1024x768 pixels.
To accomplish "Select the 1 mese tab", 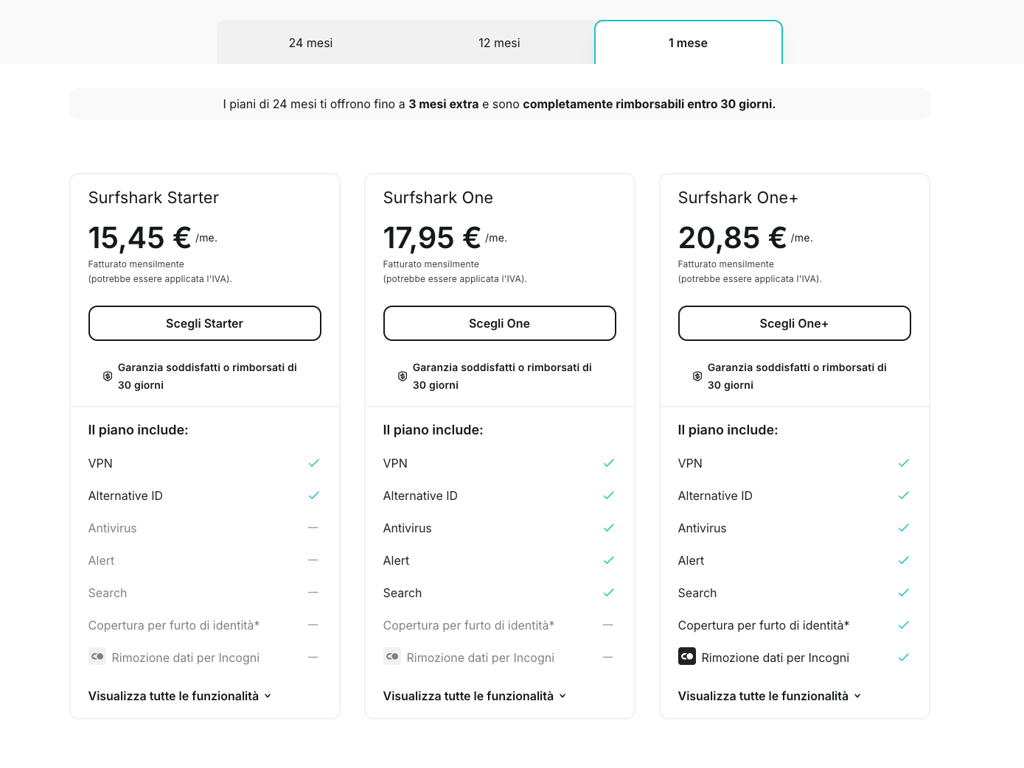I will pyautogui.click(x=688, y=42).
